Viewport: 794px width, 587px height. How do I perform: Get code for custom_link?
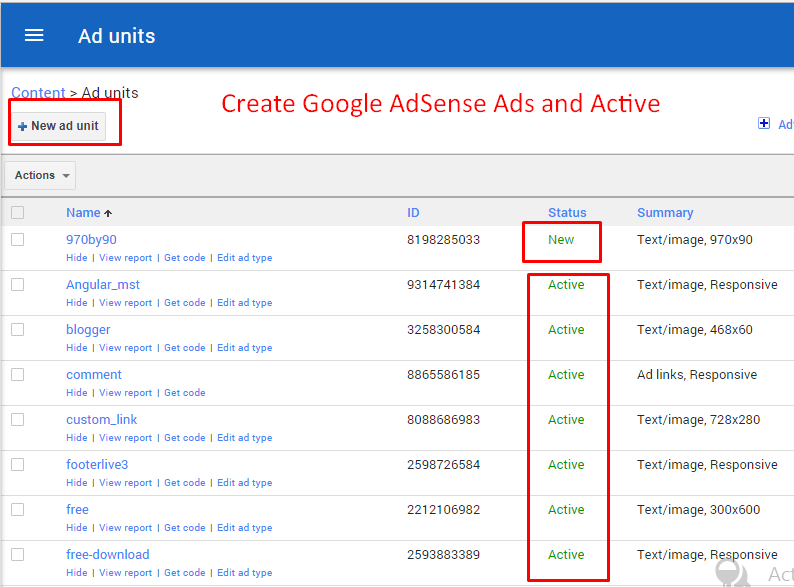pos(185,438)
